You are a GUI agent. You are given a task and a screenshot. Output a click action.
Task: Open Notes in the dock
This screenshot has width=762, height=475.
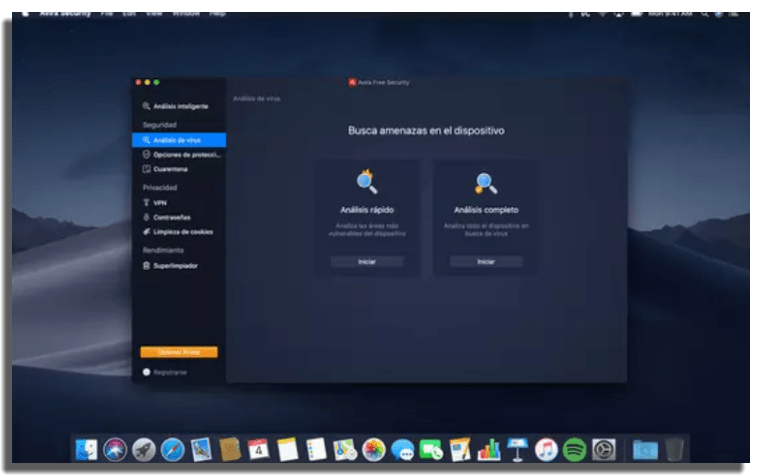coord(287,450)
